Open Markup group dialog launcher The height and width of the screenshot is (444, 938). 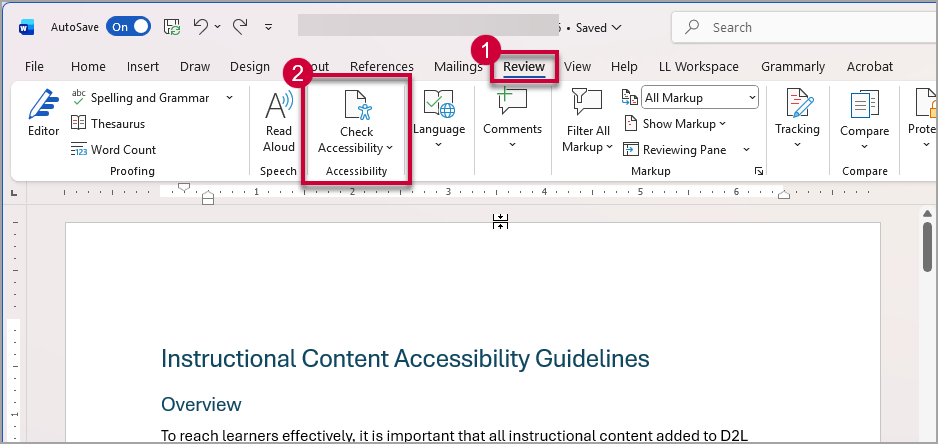(759, 171)
